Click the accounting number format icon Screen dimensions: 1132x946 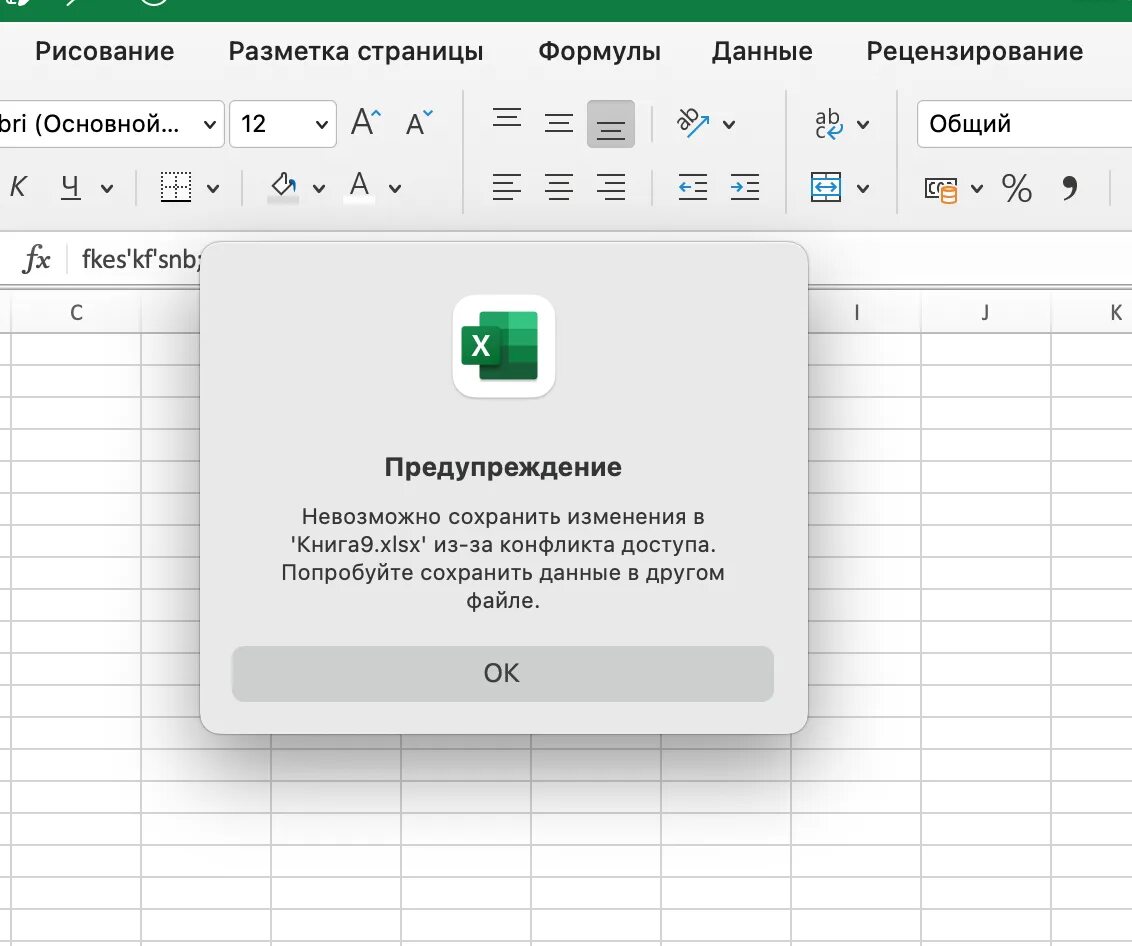tap(941, 189)
